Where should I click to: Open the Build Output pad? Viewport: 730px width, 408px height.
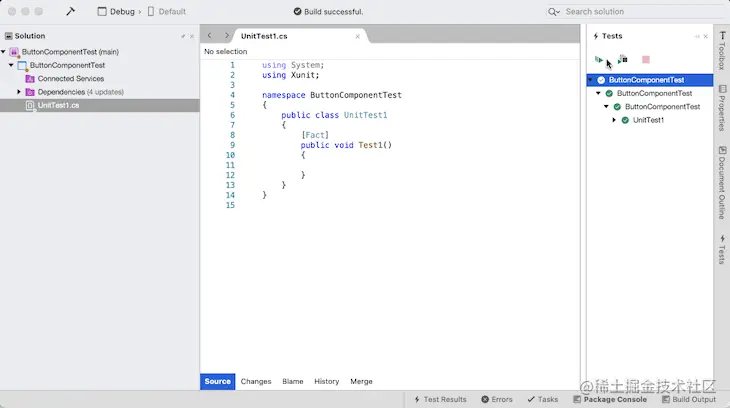[689, 400]
